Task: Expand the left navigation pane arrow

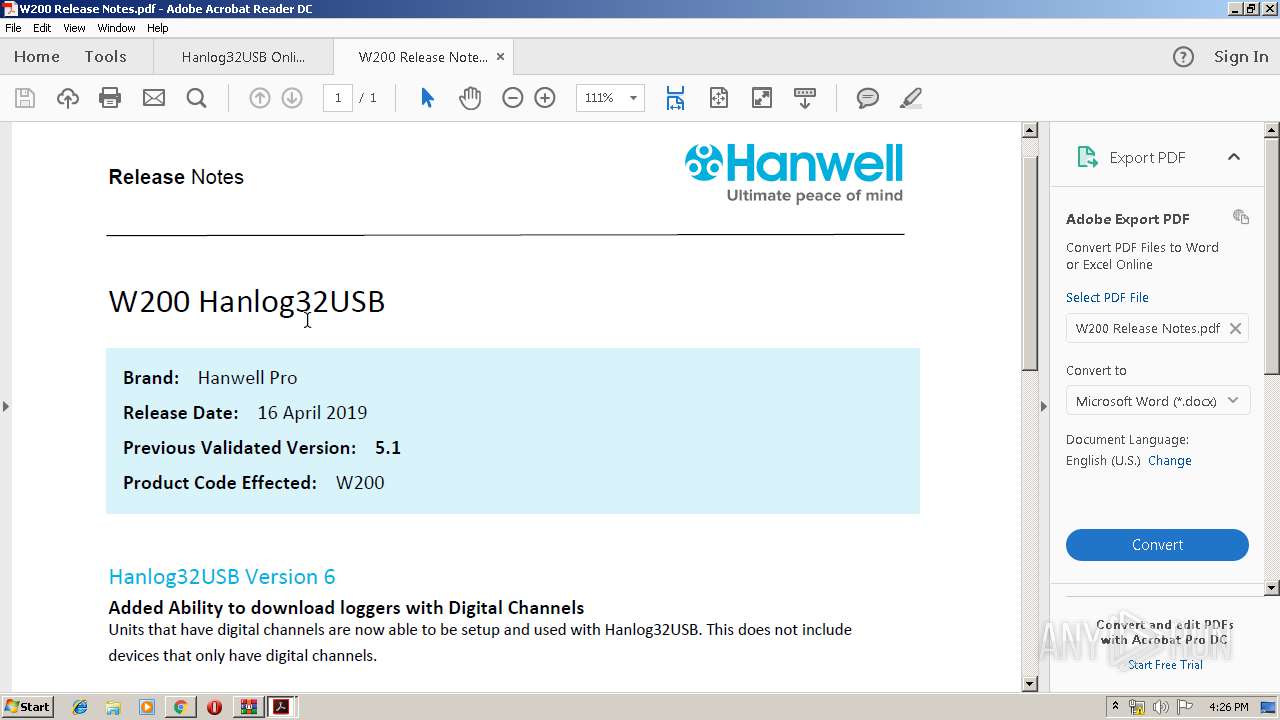Action: pyautogui.click(x=6, y=406)
